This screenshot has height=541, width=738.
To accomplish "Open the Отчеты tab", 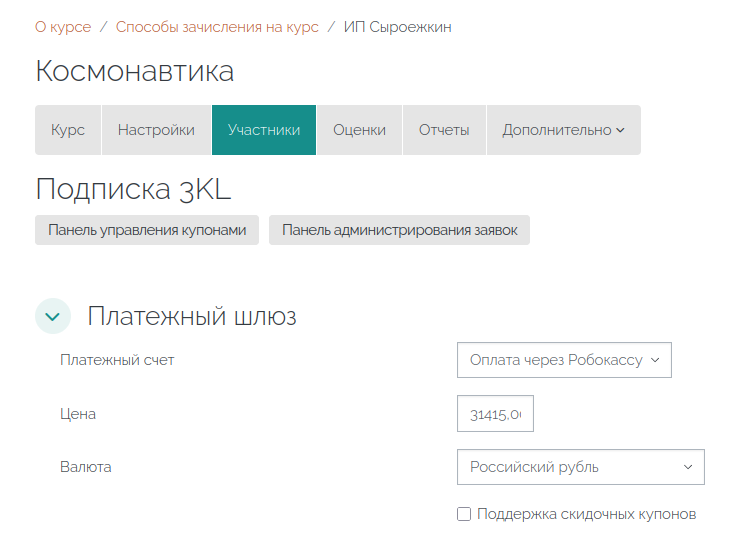I will tap(444, 130).
